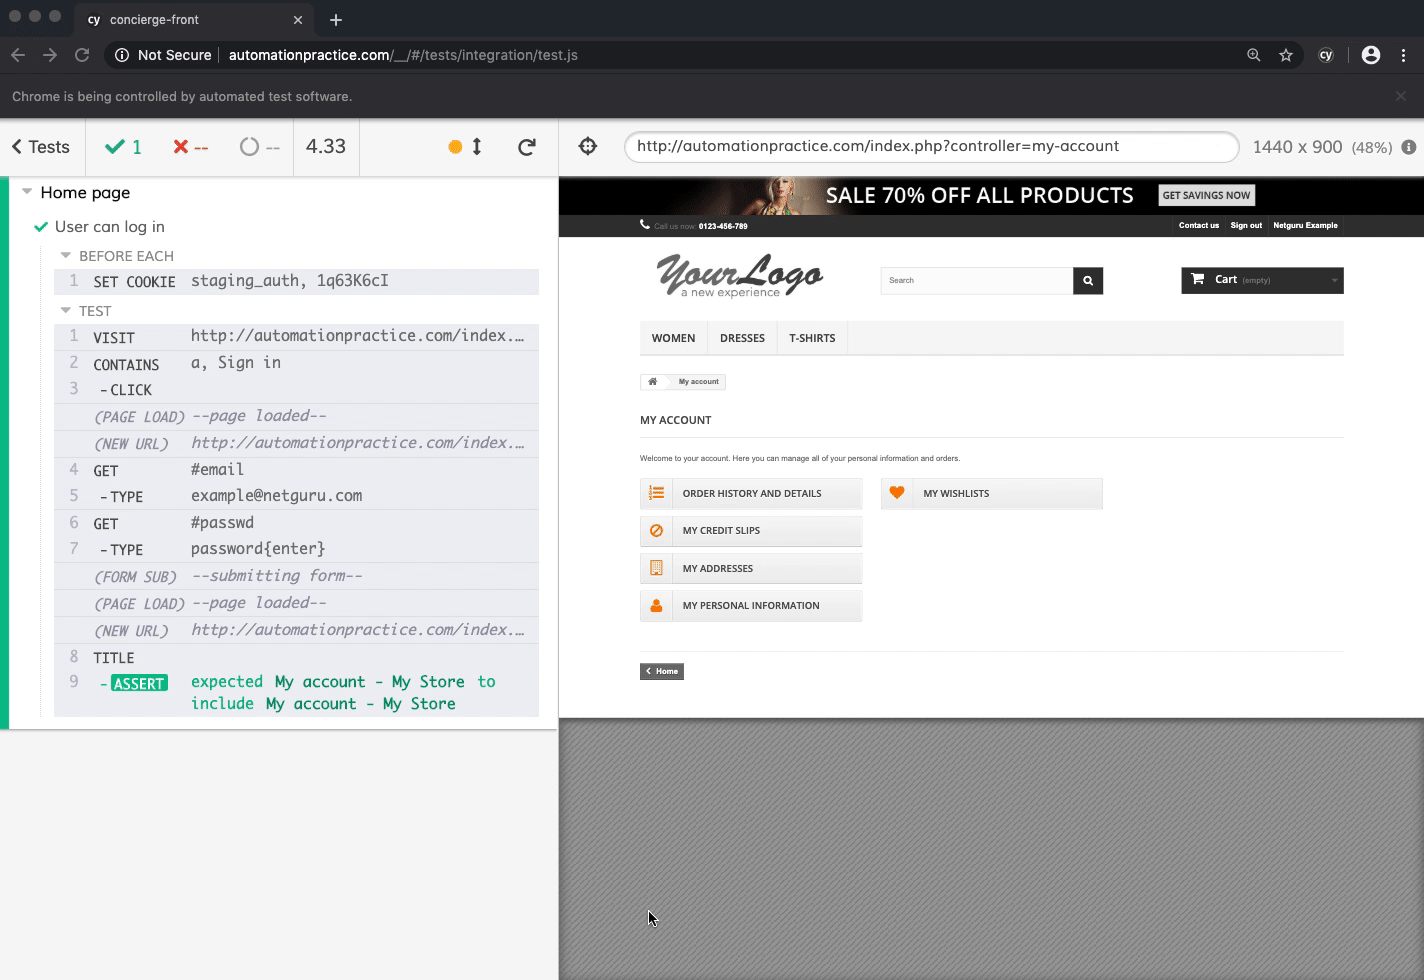Click the magnifier search button in store
This screenshot has height=980, width=1424.
pos(1088,281)
